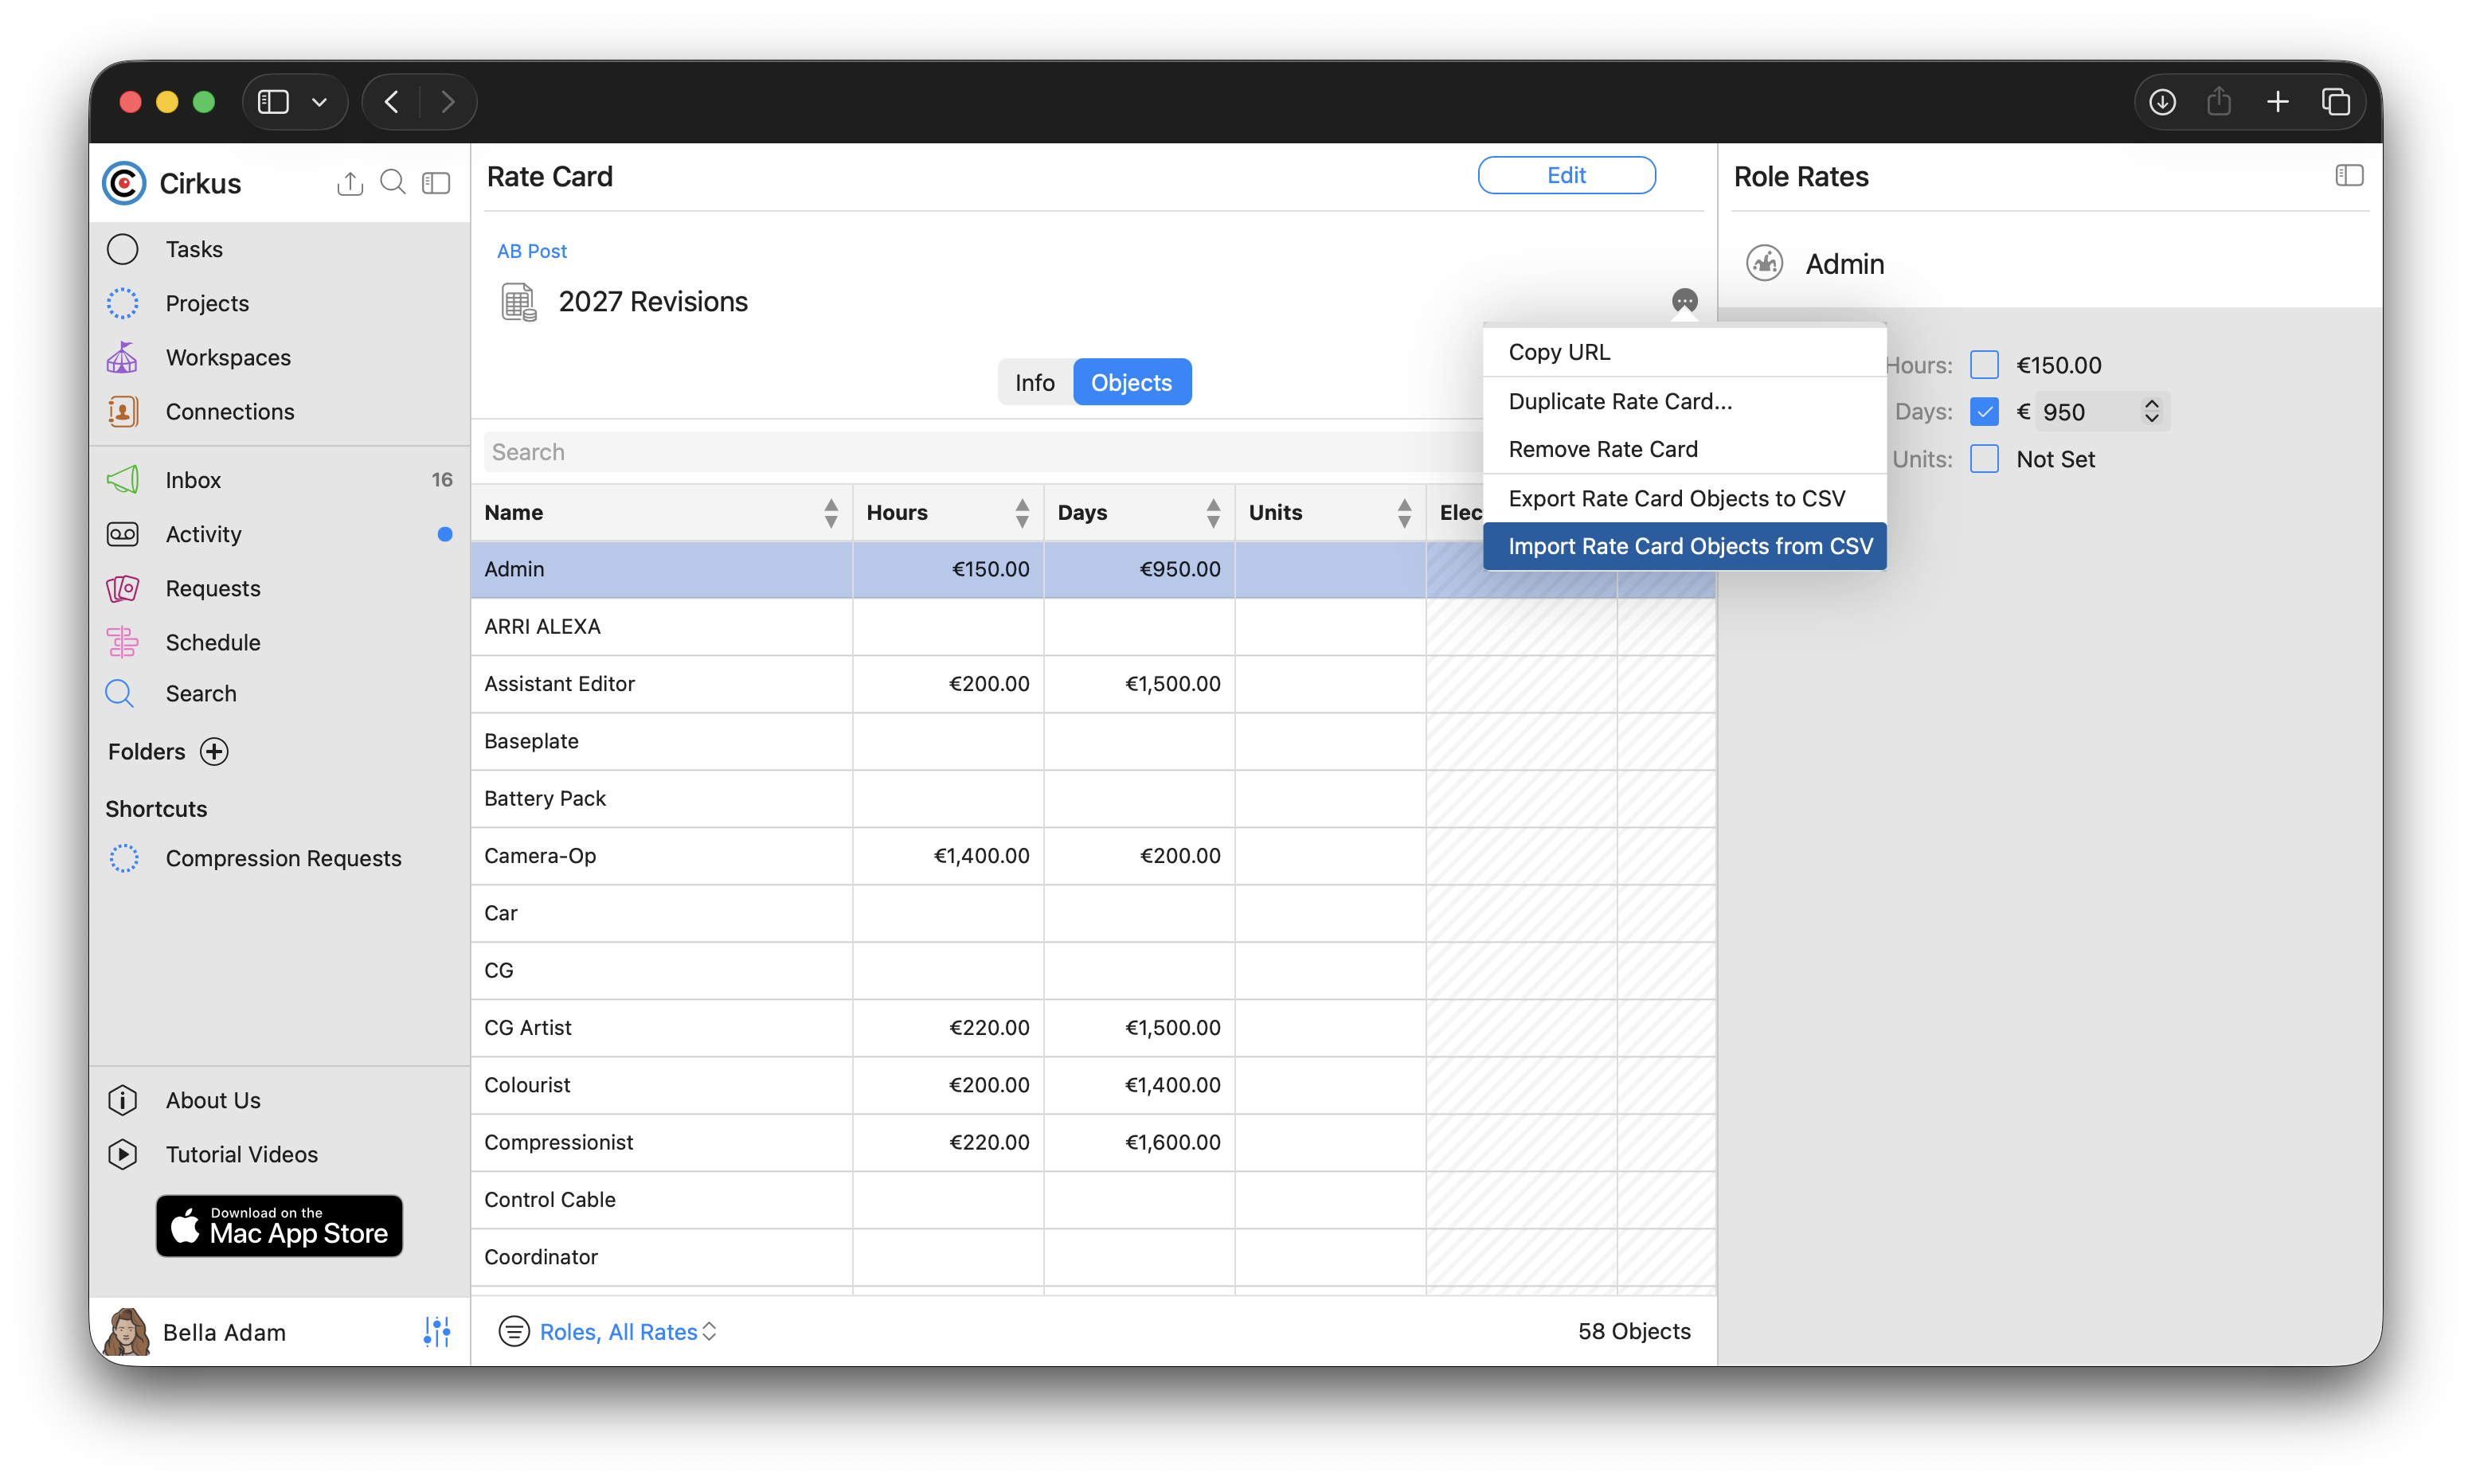Go forward with the browser forward arrow
This screenshot has height=1484, width=2472.
(x=448, y=102)
